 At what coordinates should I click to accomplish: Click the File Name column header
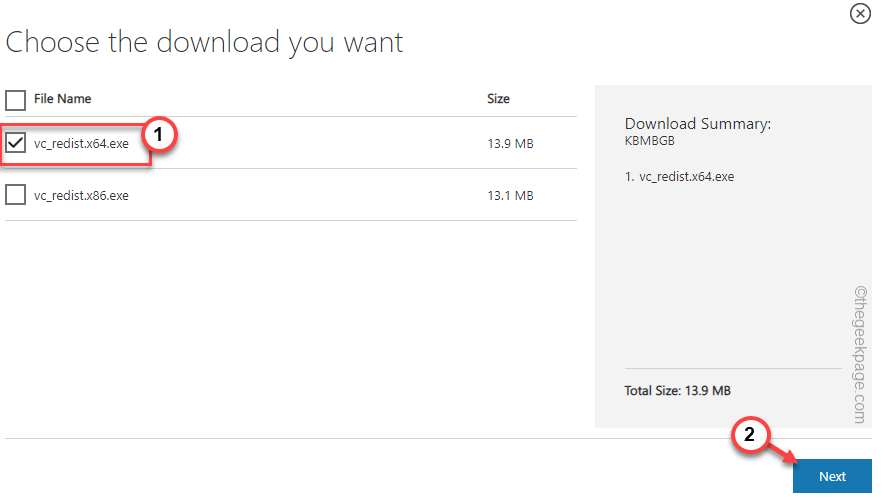click(63, 99)
